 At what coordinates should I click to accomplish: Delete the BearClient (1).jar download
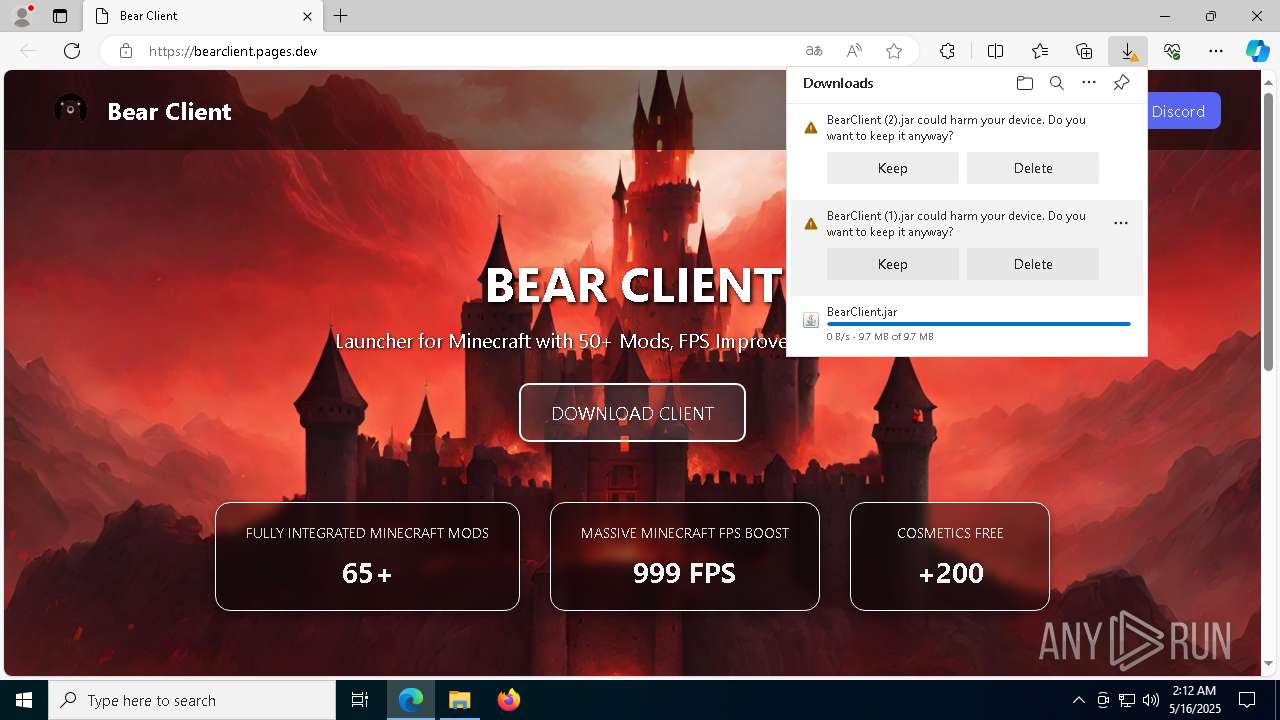click(1033, 264)
